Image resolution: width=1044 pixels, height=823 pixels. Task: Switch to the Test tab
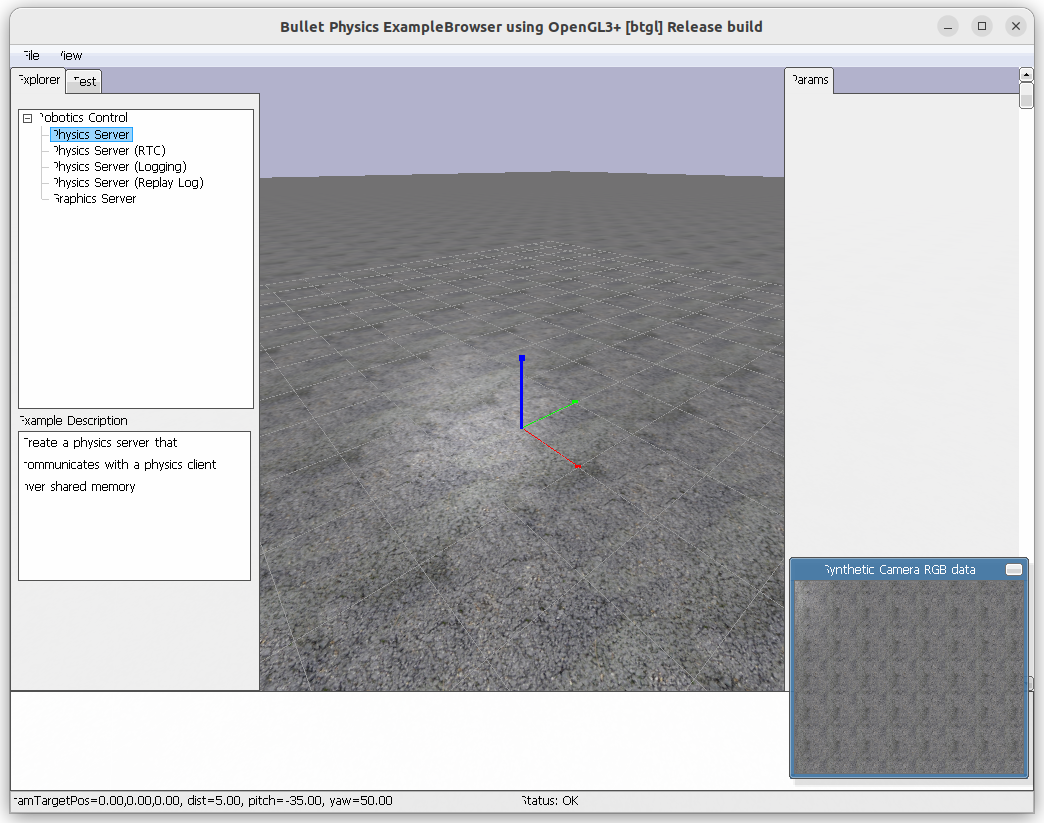coord(84,81)
